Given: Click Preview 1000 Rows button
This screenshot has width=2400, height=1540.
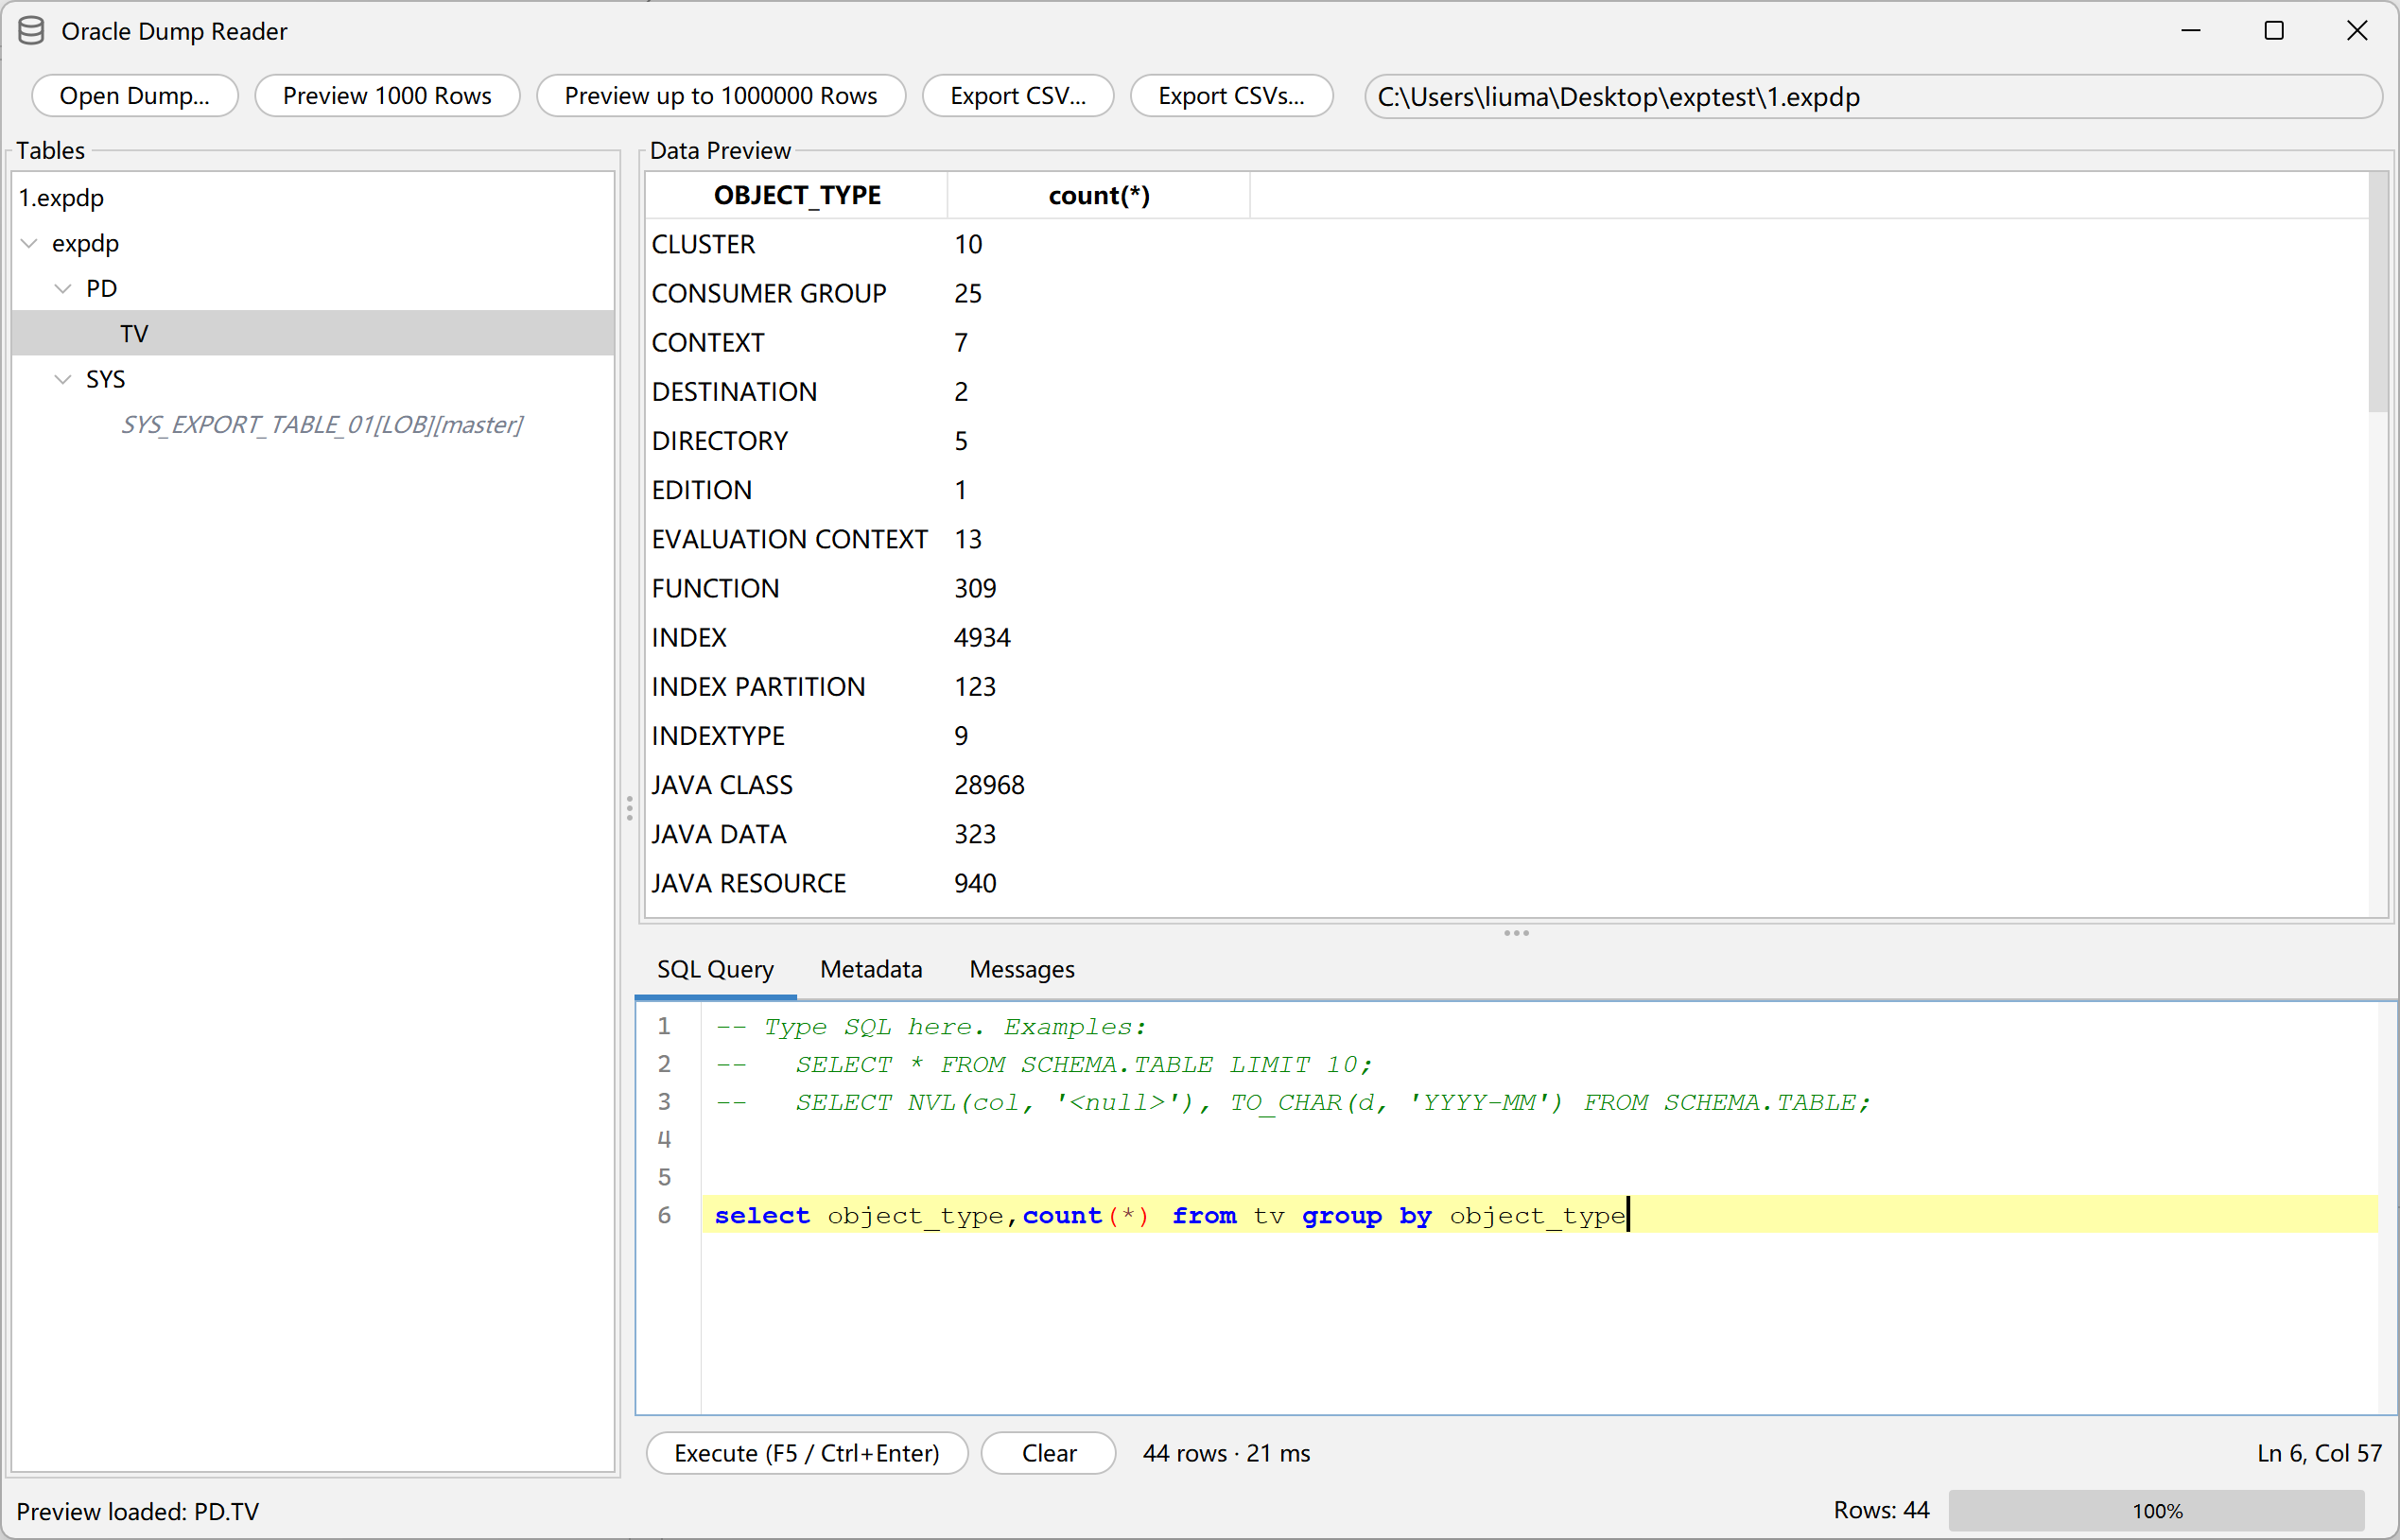Looking at the screenshot, I should [387, 96].
